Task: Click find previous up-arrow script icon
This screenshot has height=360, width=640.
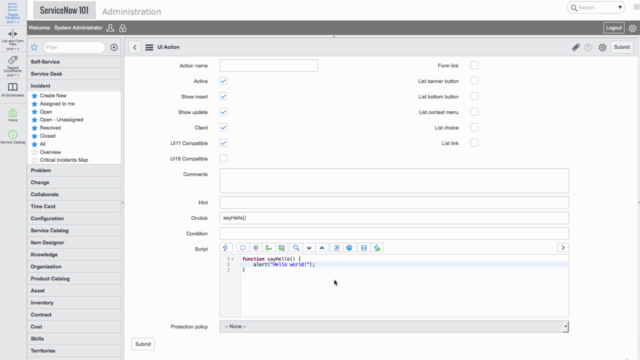Action: [x=322, y=248]
